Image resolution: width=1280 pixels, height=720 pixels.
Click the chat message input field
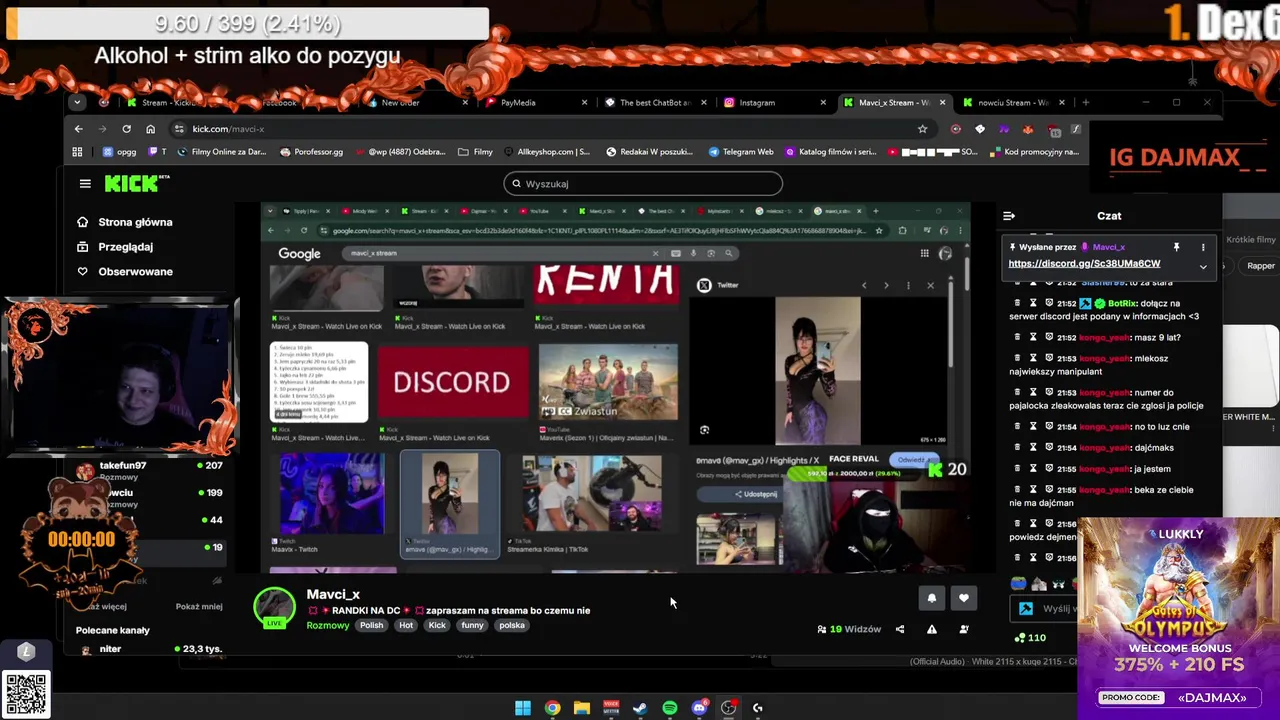click(x=1059, y=608)
